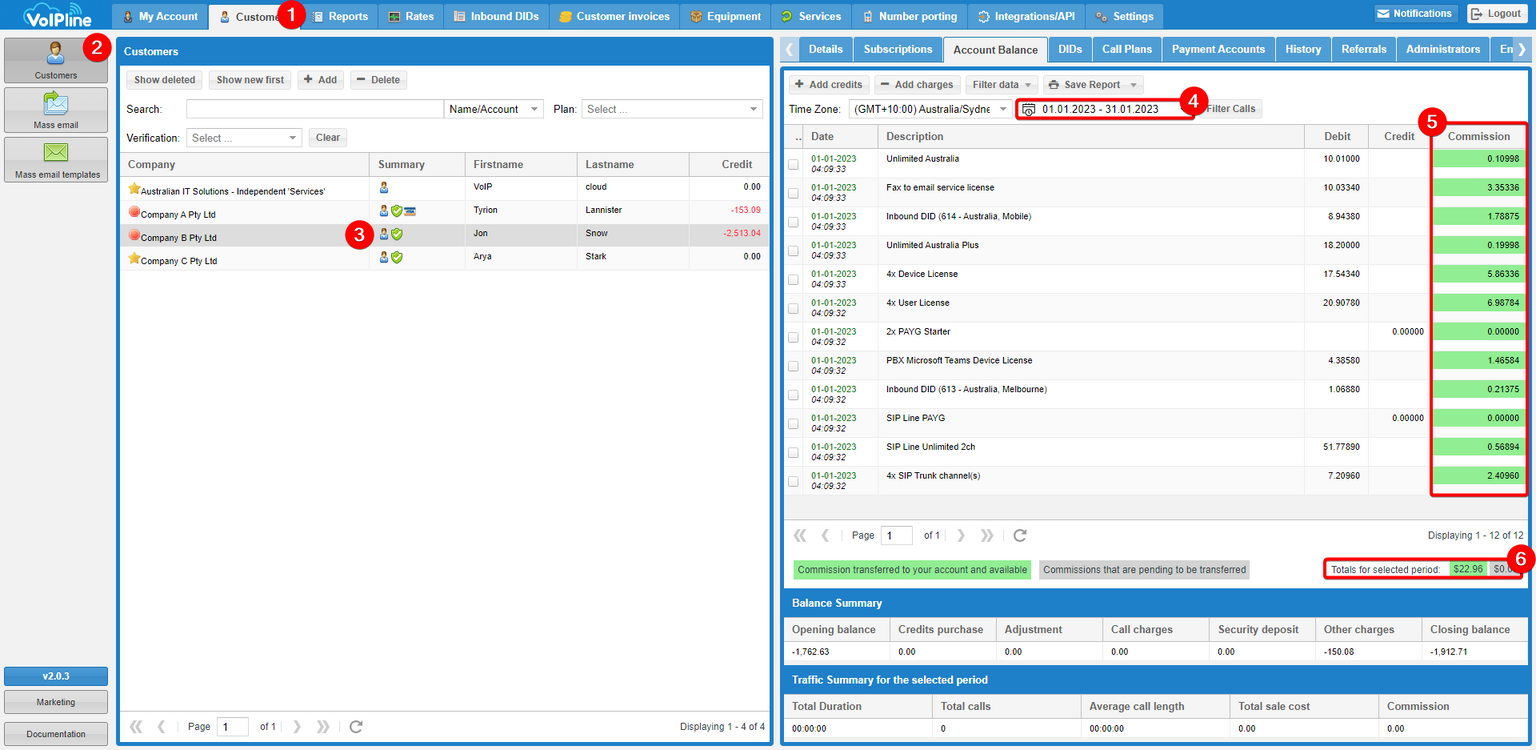Tick the Unlimited Australia Plus row checkbox
Image resolution: width=1536 pixels, height=750 pixels.
[793, 251]
